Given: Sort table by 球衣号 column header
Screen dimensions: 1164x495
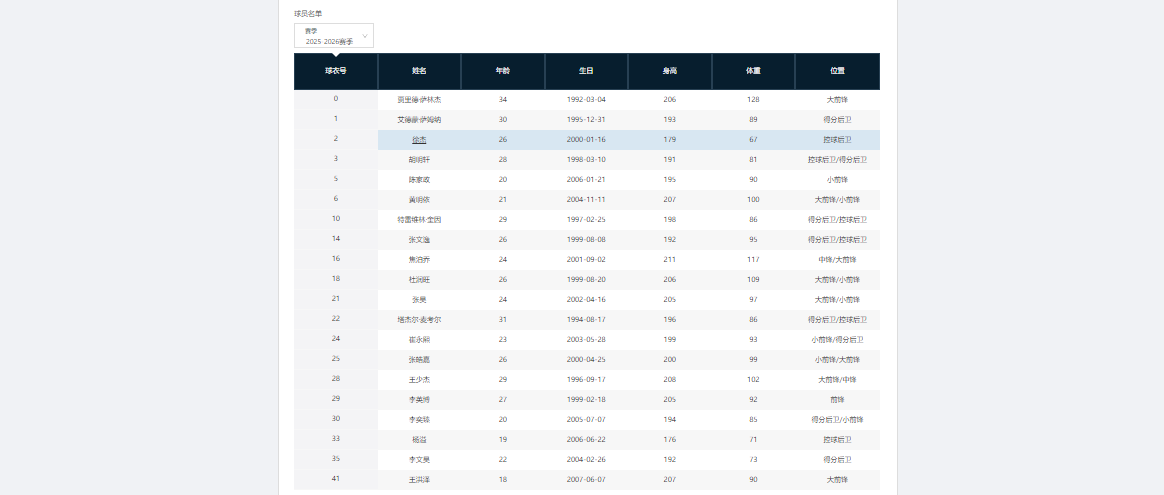Looking at the screenshot, I should [x=336, y=71].
